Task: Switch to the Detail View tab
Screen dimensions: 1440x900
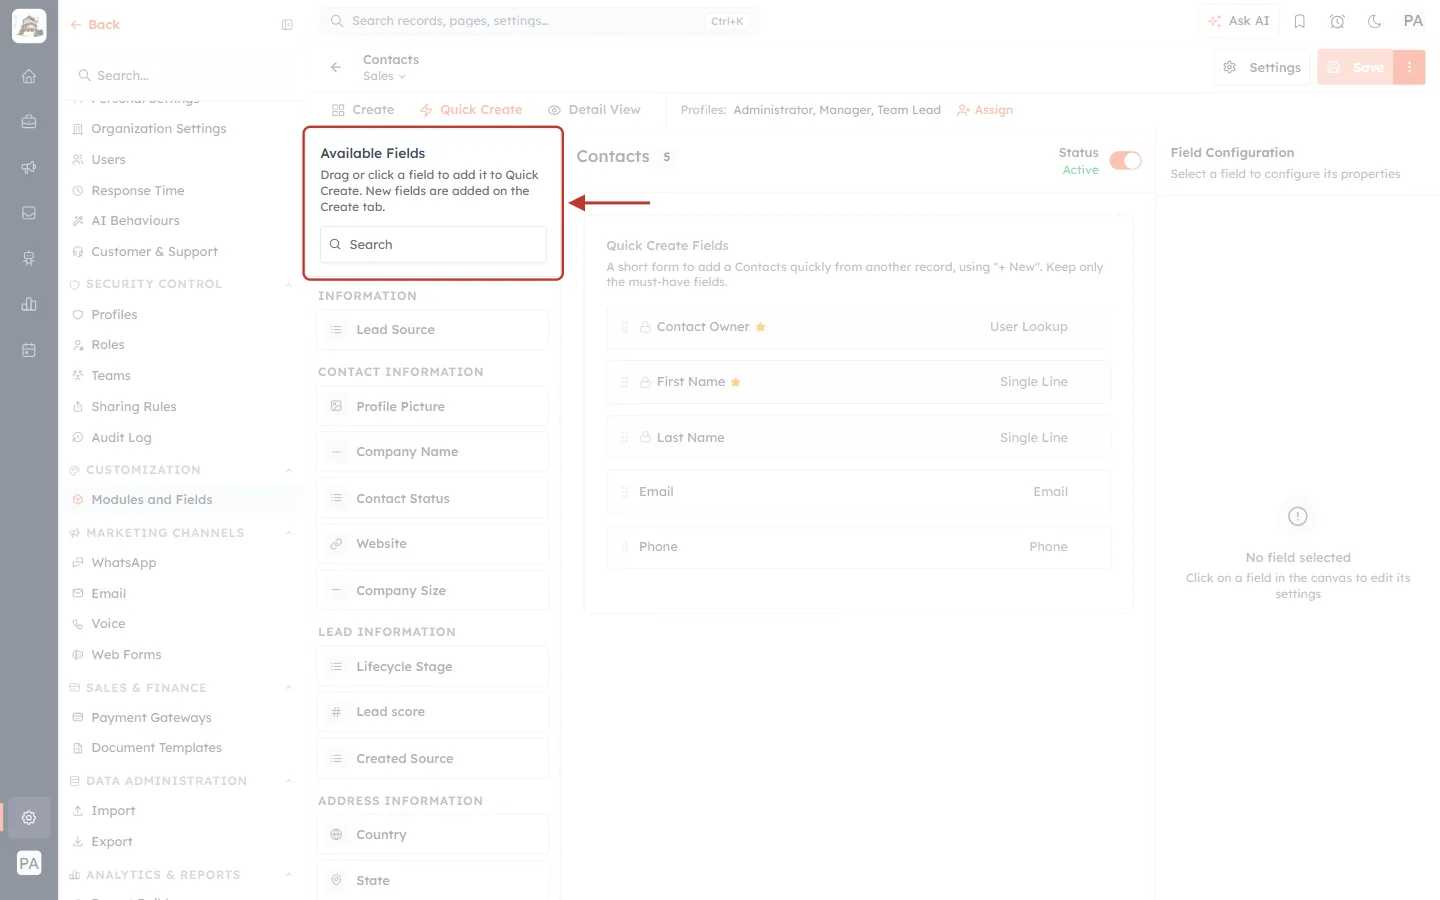Action: 594,110
